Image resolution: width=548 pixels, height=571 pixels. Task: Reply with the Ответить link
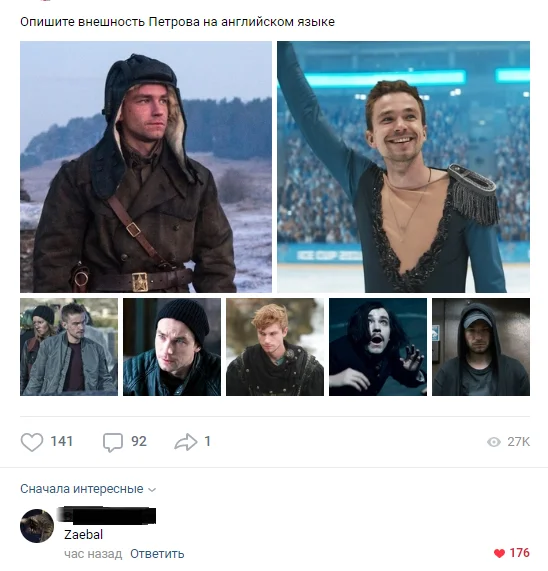[x=157, y=554]
